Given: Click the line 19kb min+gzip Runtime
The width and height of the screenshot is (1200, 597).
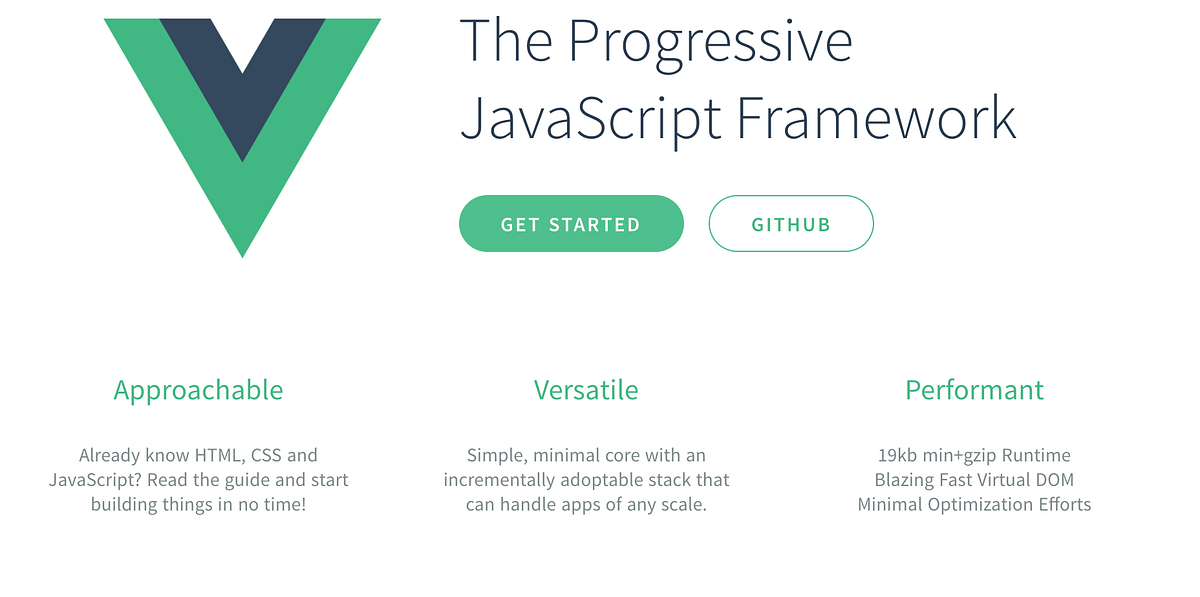Looking at the screenshot, I should coord(974,454).
